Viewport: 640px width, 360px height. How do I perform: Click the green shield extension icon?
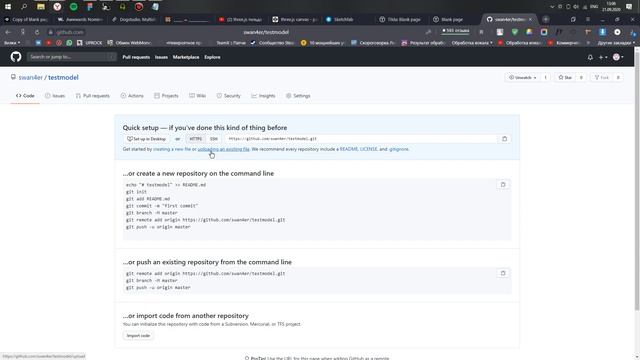coord(515,32)
